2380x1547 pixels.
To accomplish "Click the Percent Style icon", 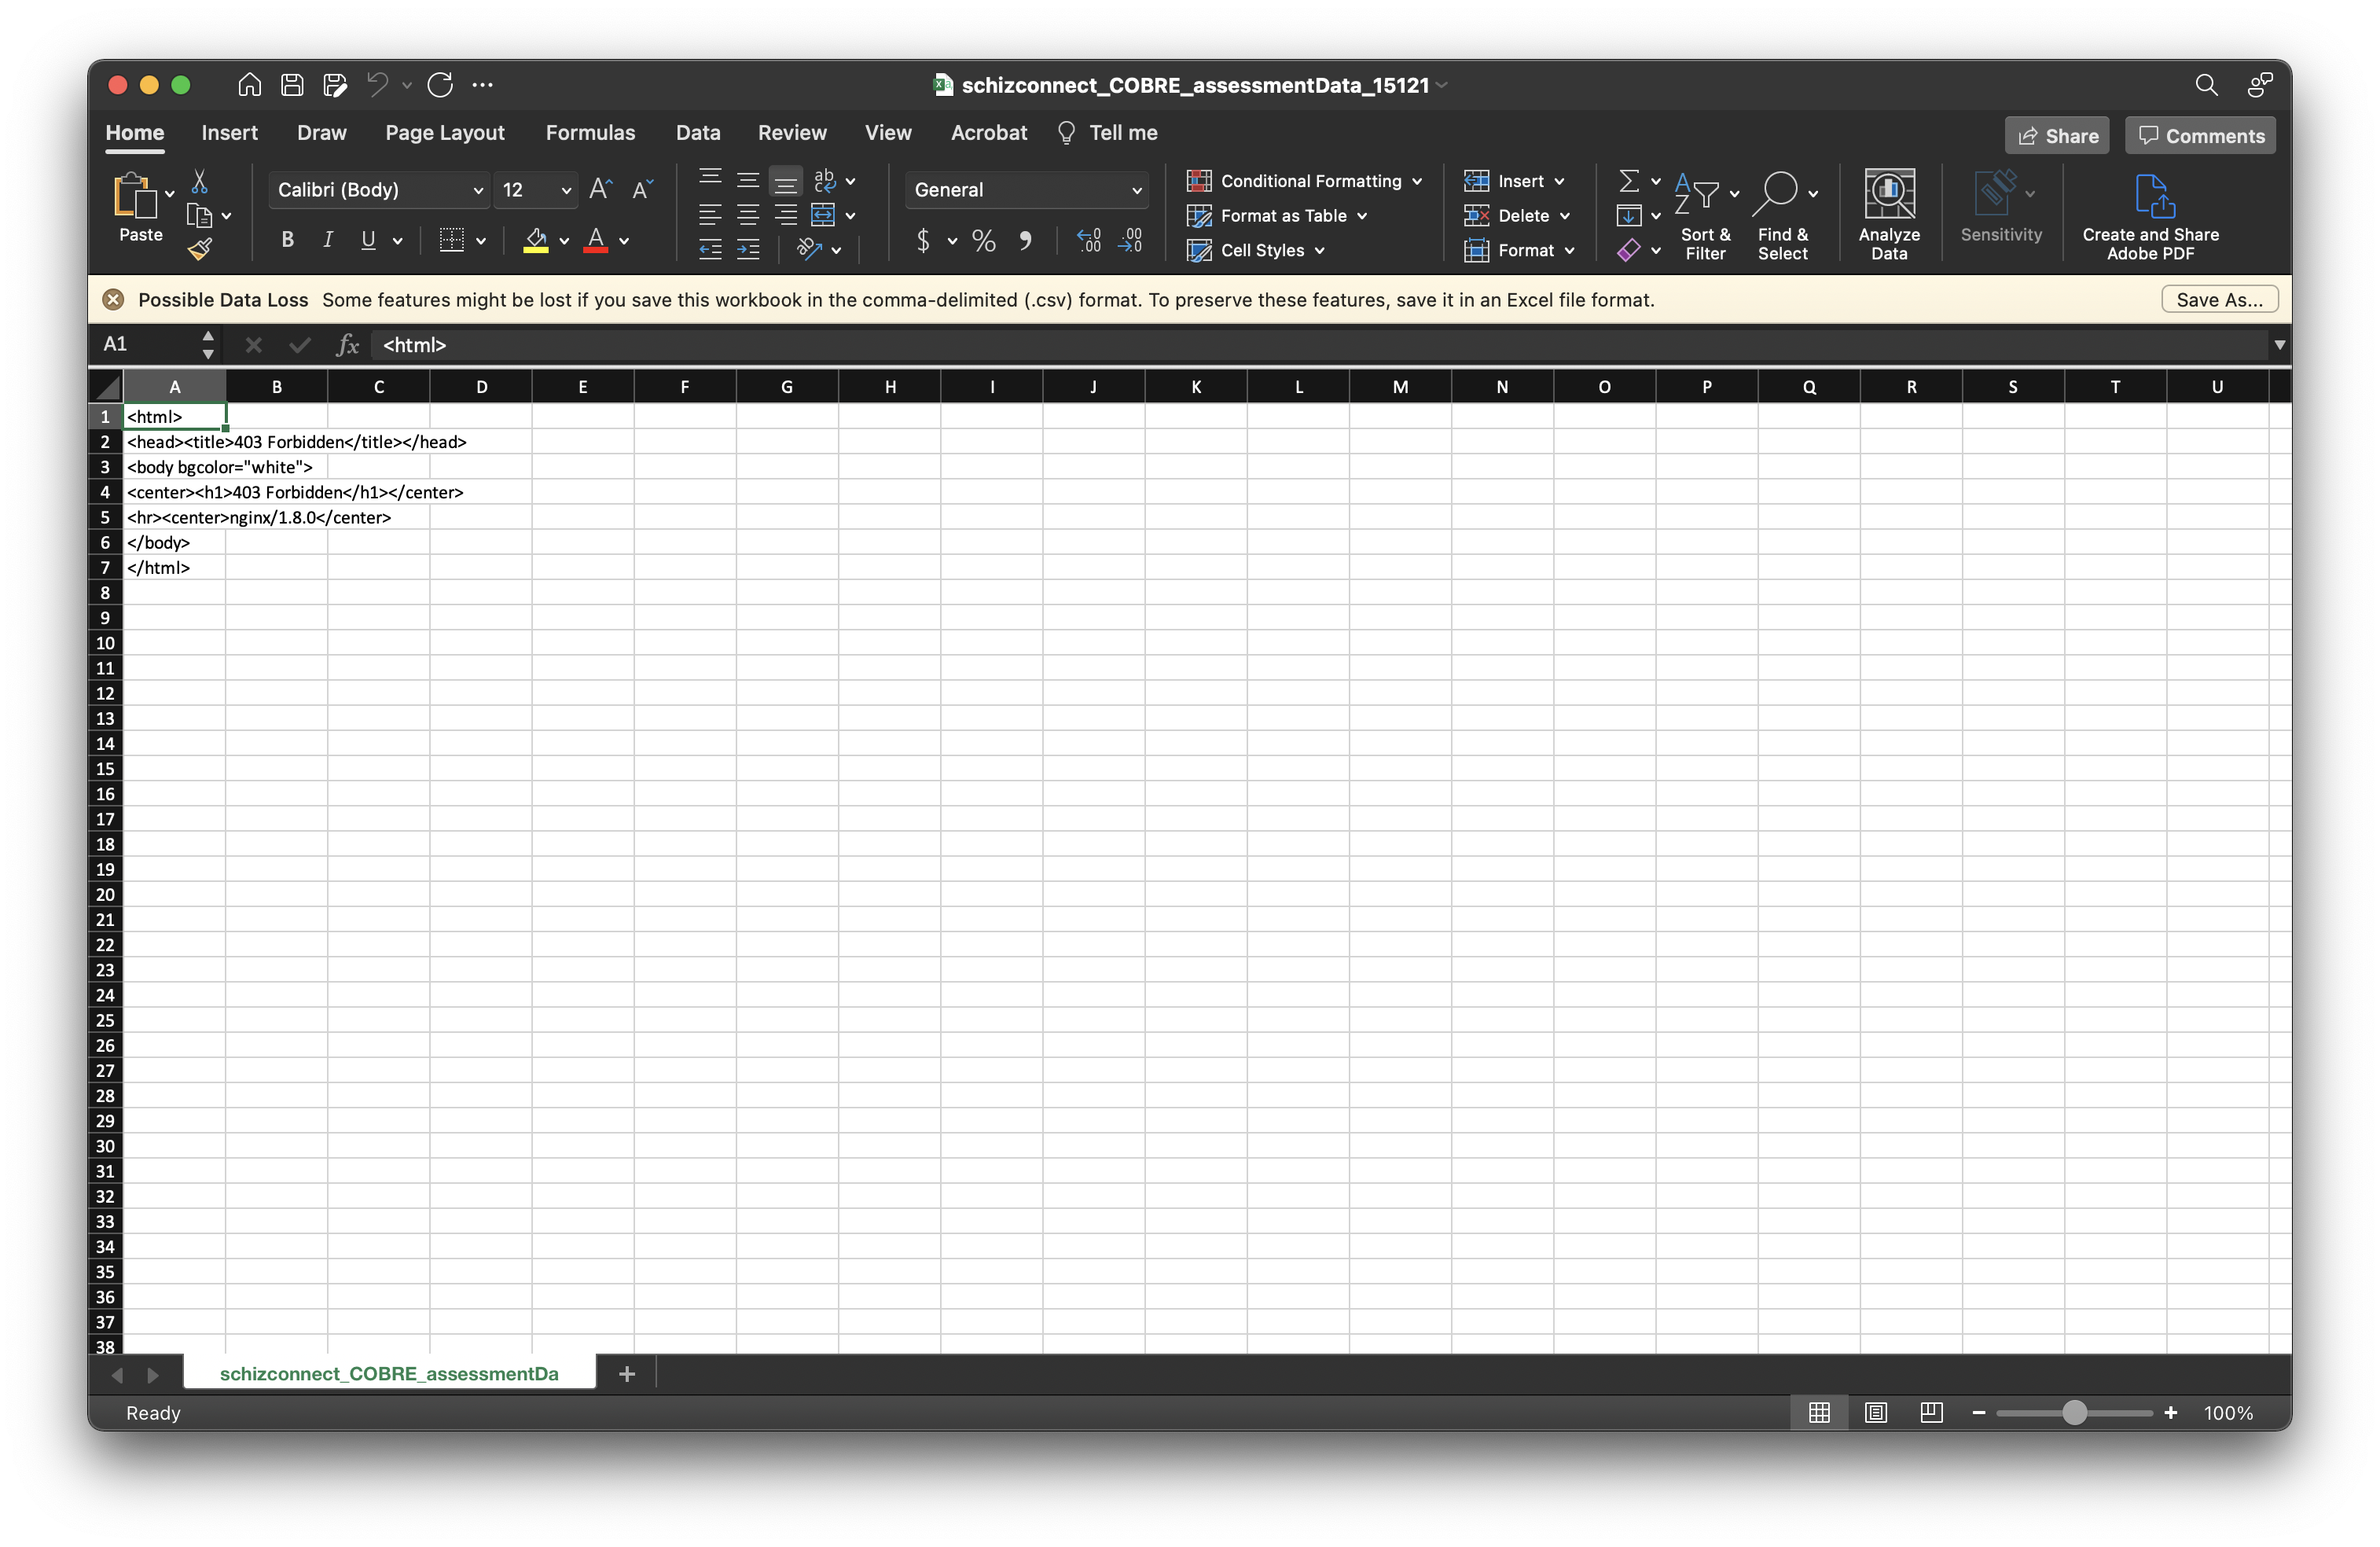I will click(984, 240).
